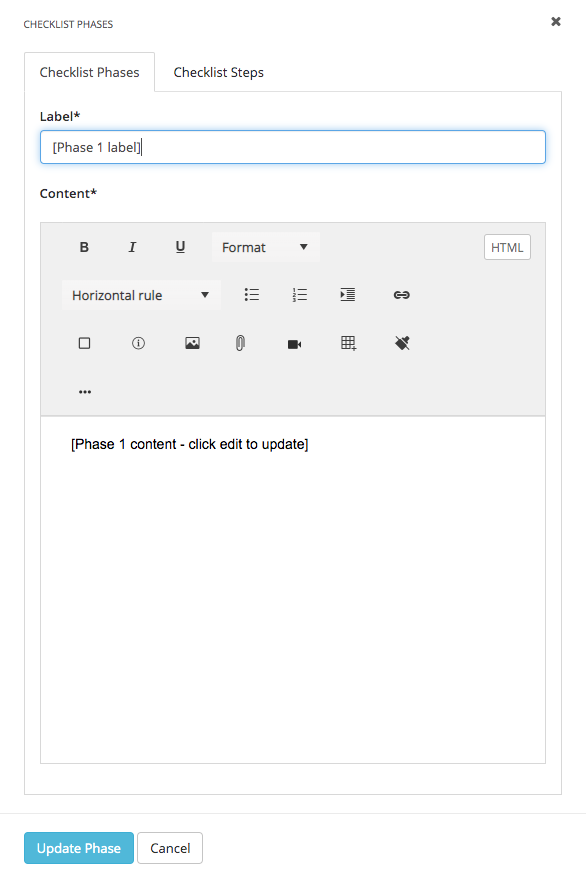The height and width of the screenshot is (891, 586).
Task: Cancel editing the phase
Action: coord(169,848)
